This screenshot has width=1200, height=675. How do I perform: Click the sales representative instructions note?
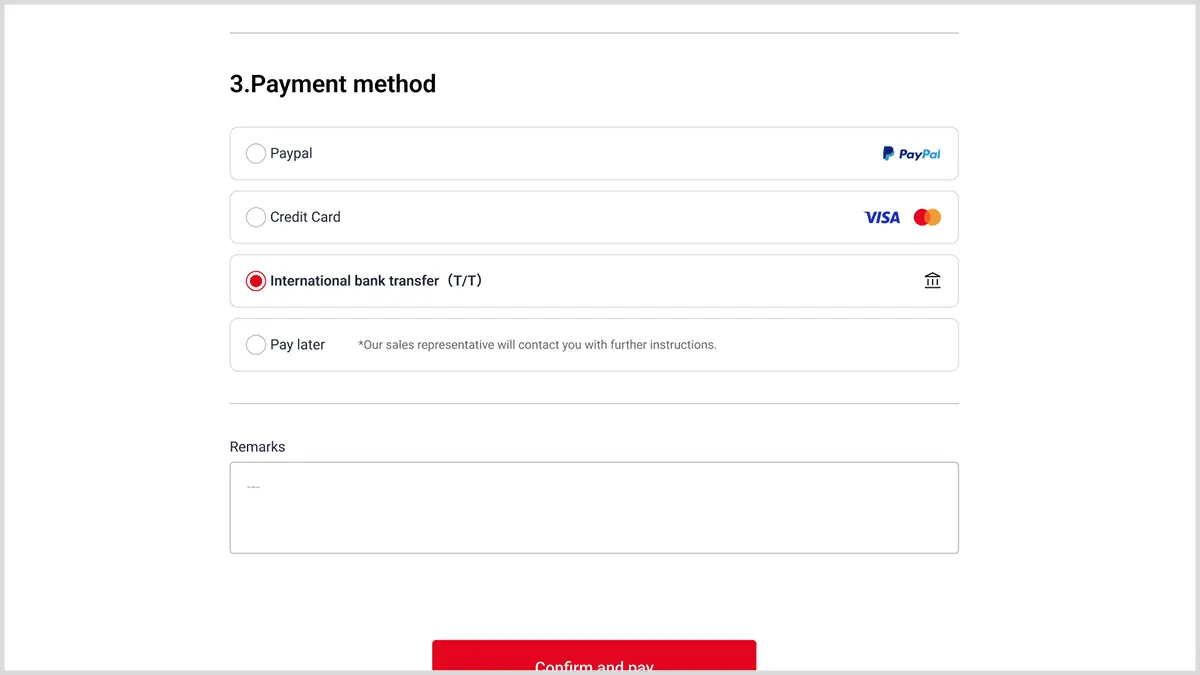[537, 345]
